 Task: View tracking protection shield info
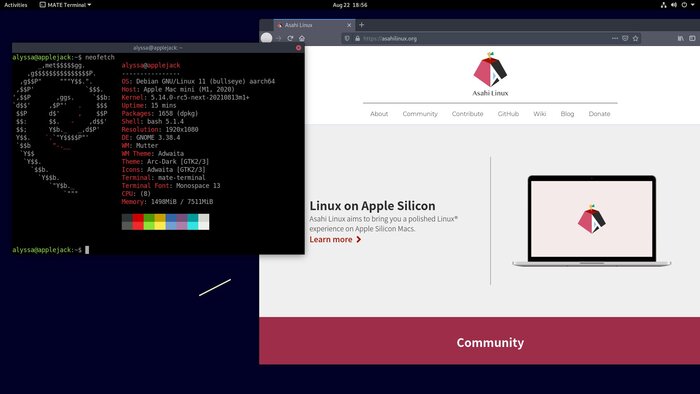347,38
